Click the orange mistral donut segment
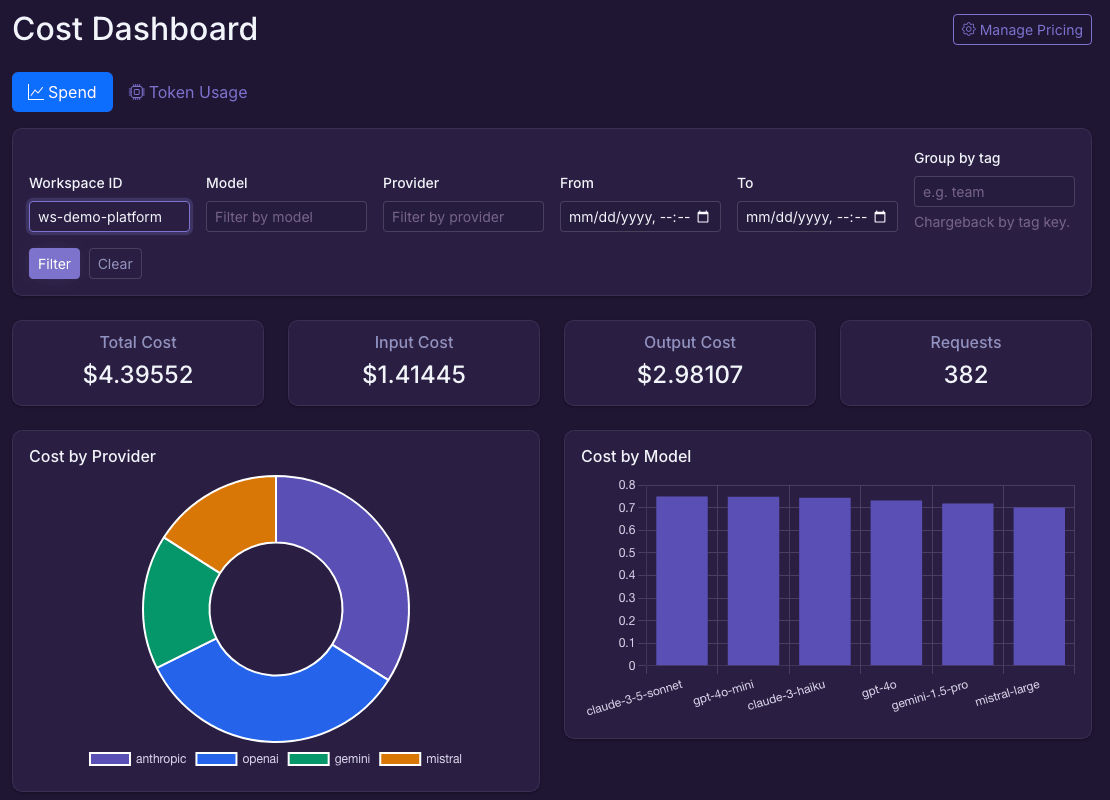This screenshot has width=1110, height=800. [230, 520]
